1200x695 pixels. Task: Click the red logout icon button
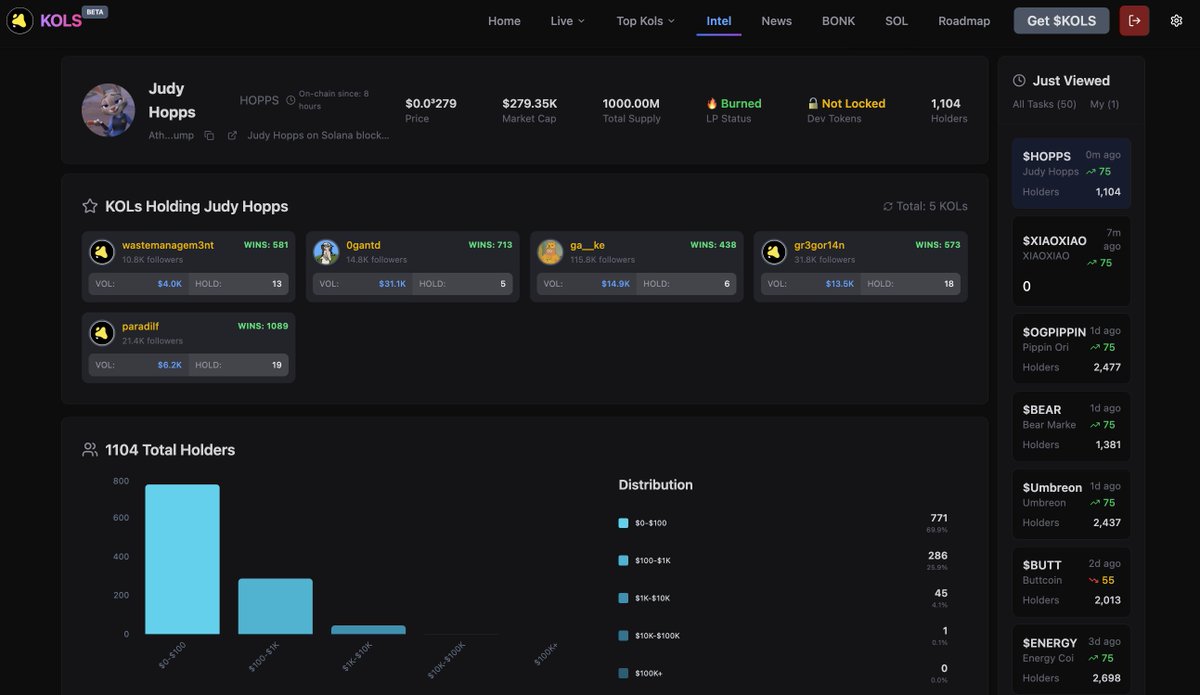coord(1134,21)
